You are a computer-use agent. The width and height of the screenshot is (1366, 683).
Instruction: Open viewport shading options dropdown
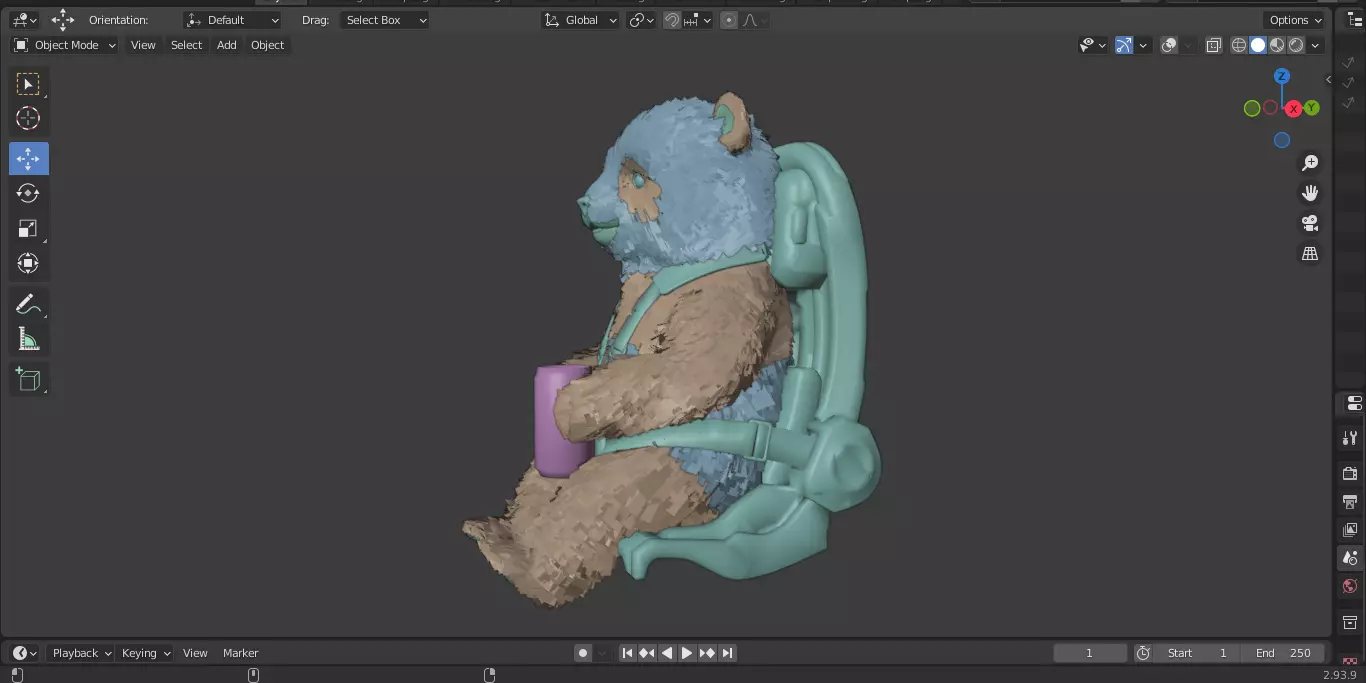(1316, 45)
